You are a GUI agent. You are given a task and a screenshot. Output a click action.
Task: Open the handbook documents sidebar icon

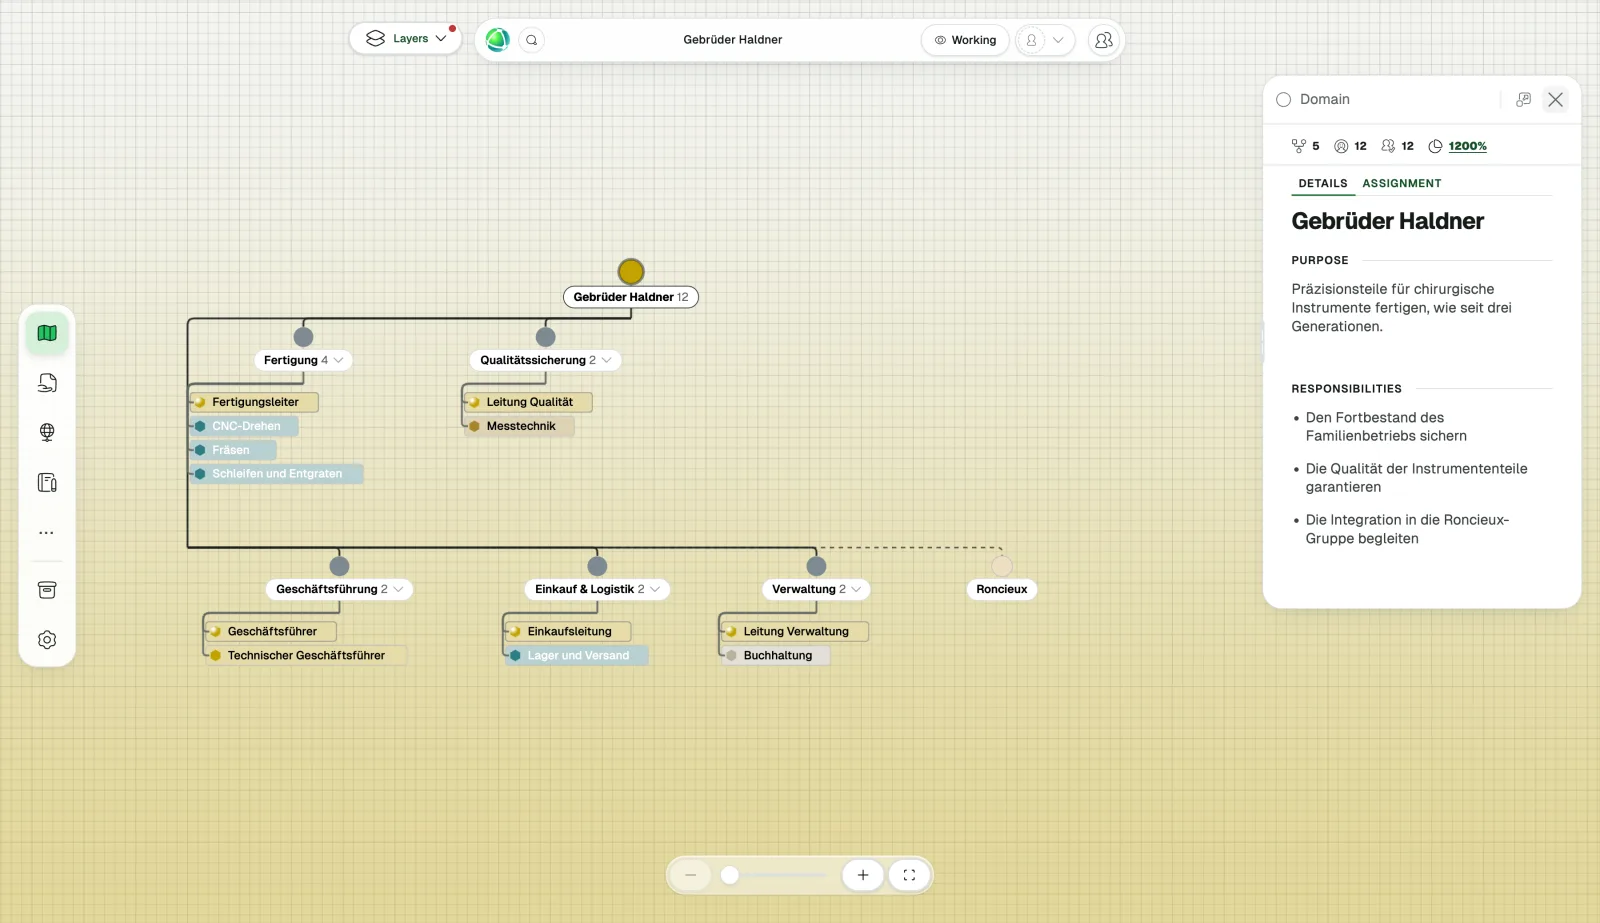tap(47, 483)
